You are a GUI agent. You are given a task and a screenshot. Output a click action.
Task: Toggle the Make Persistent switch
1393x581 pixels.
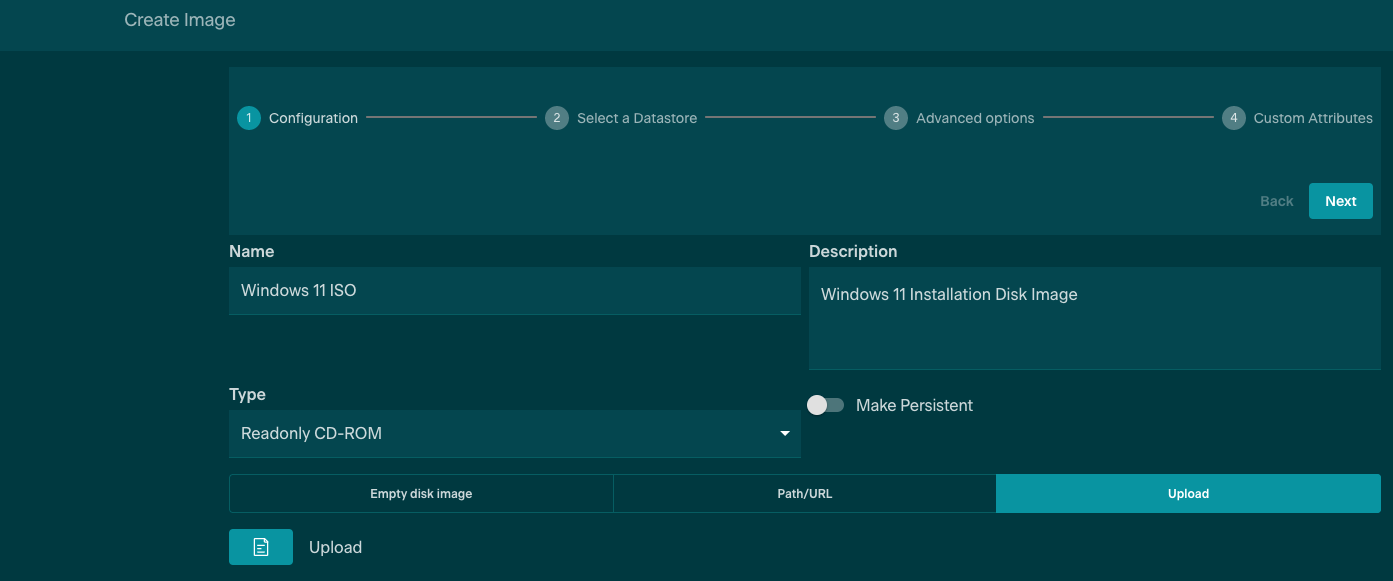826,405
